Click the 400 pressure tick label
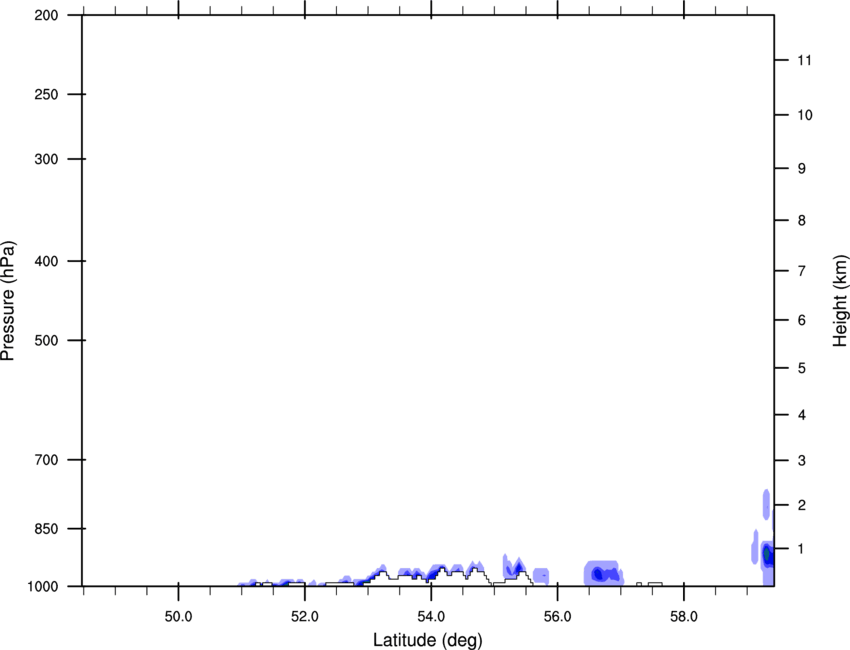This screenshot has width=850, height=650. pyautogui.click(x=46, y=261)
